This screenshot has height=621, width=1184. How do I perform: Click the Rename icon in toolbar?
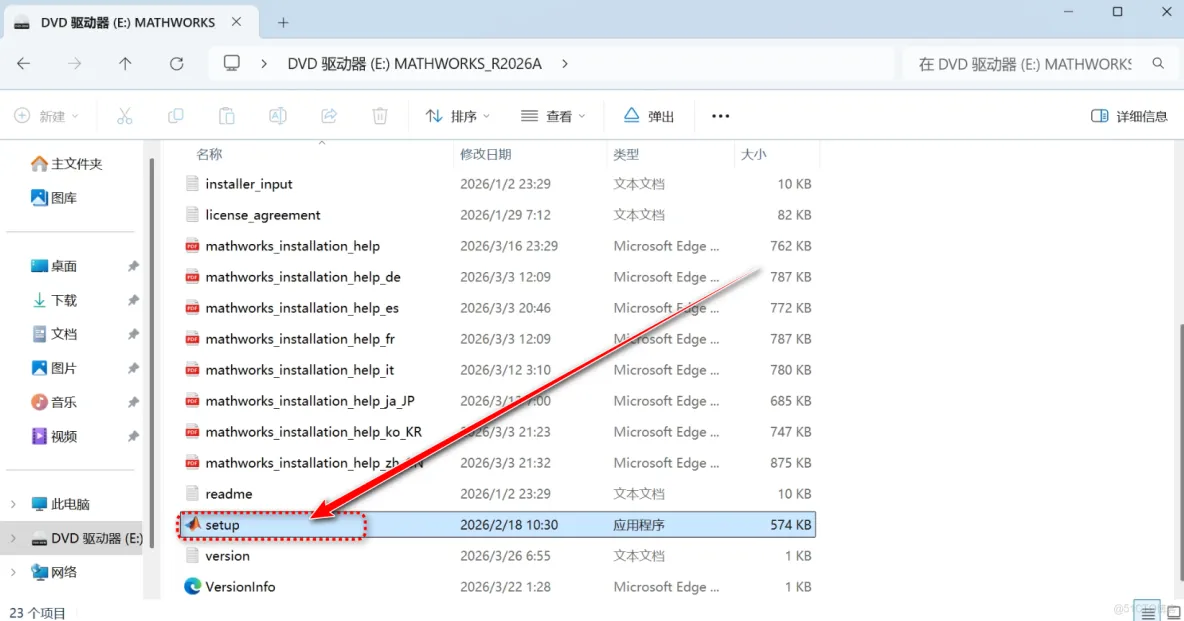coord(278,116)
